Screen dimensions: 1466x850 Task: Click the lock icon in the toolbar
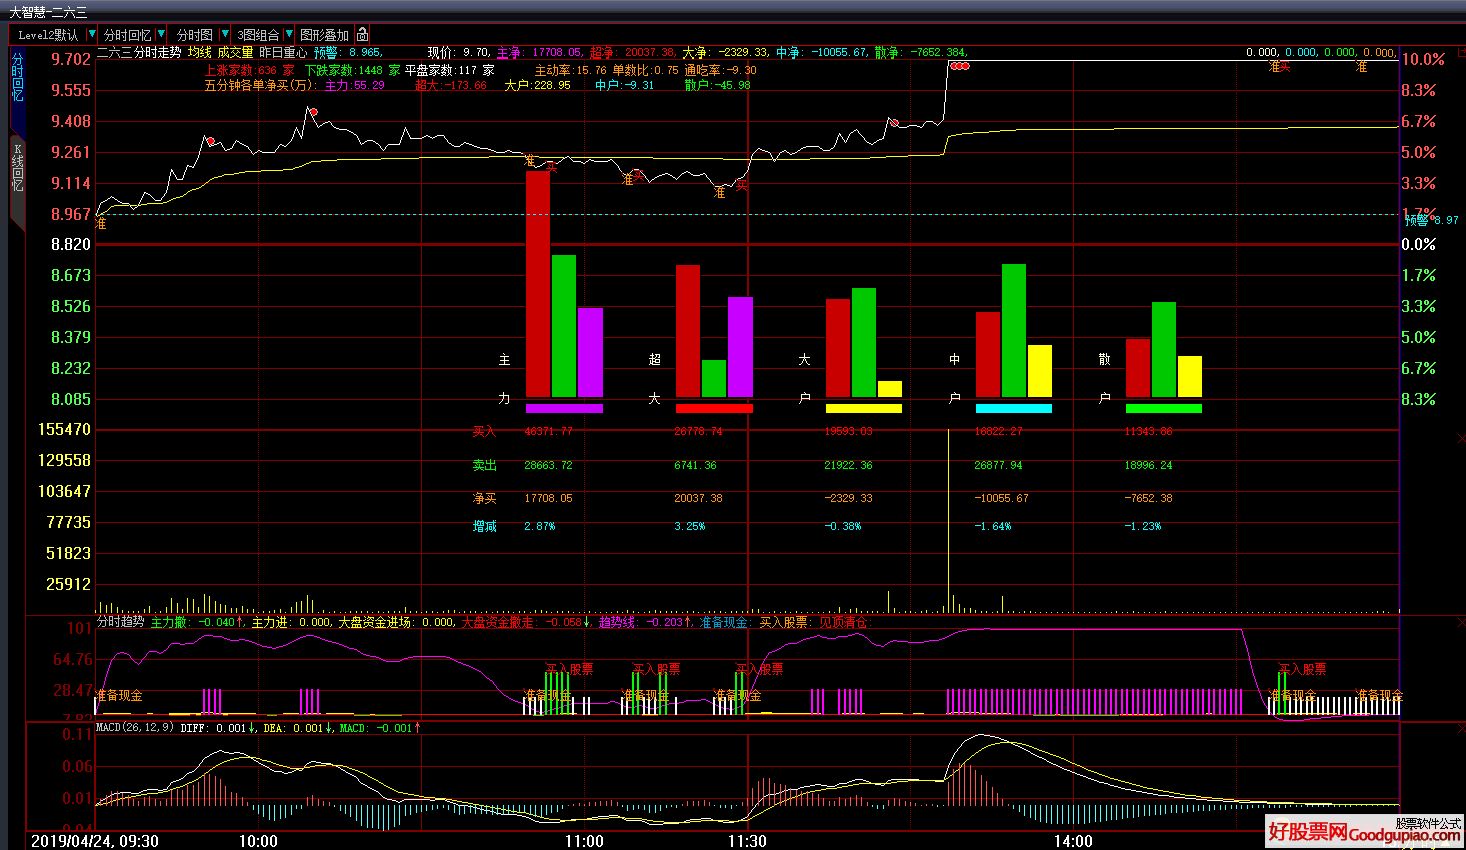coord(362,35)
